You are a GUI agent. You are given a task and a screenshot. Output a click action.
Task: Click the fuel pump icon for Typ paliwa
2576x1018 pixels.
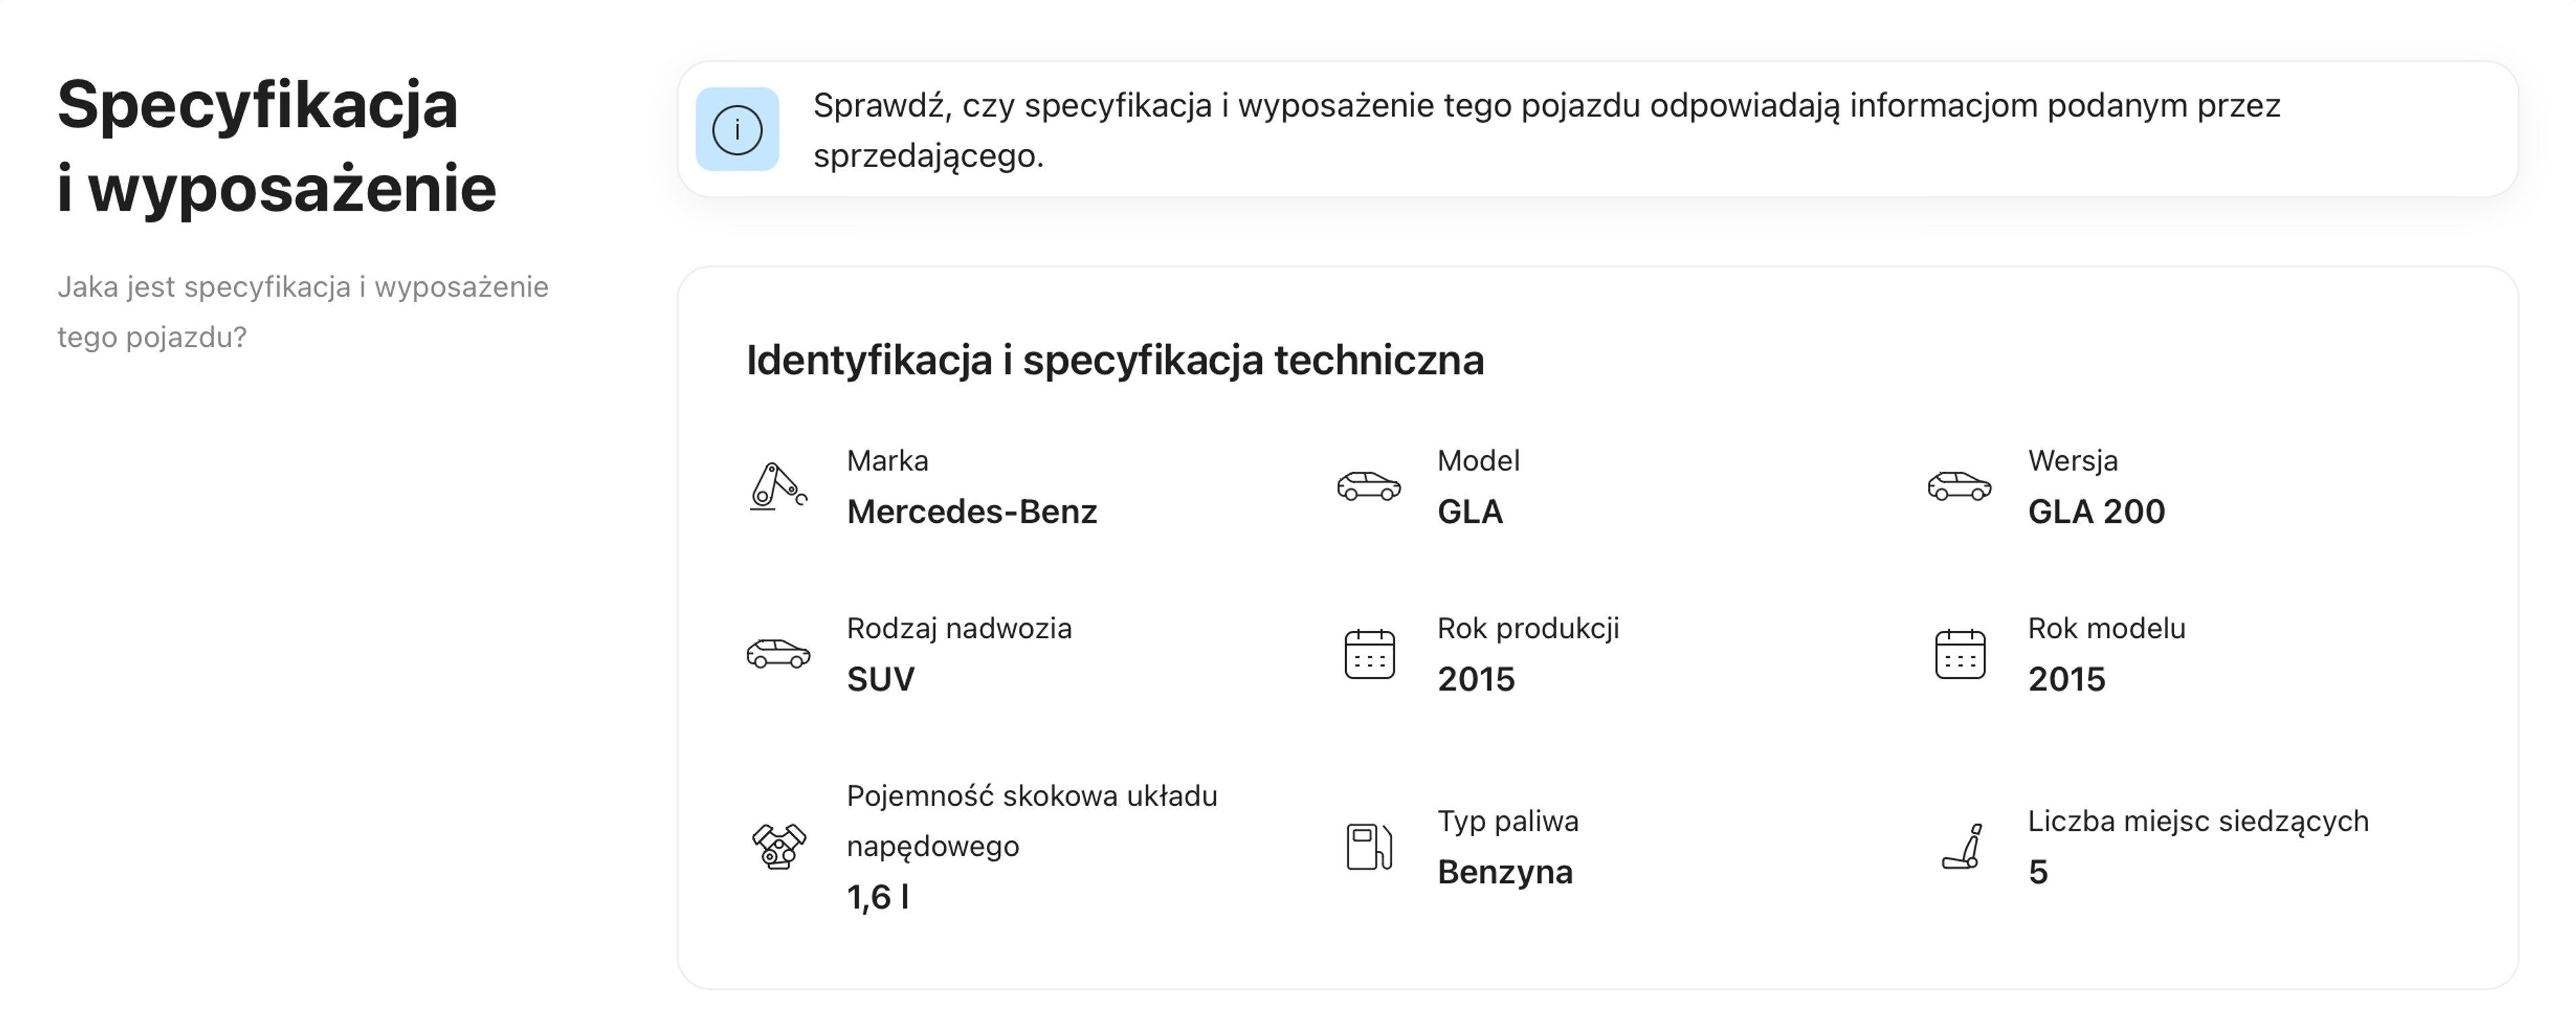tap(1368, 846)
